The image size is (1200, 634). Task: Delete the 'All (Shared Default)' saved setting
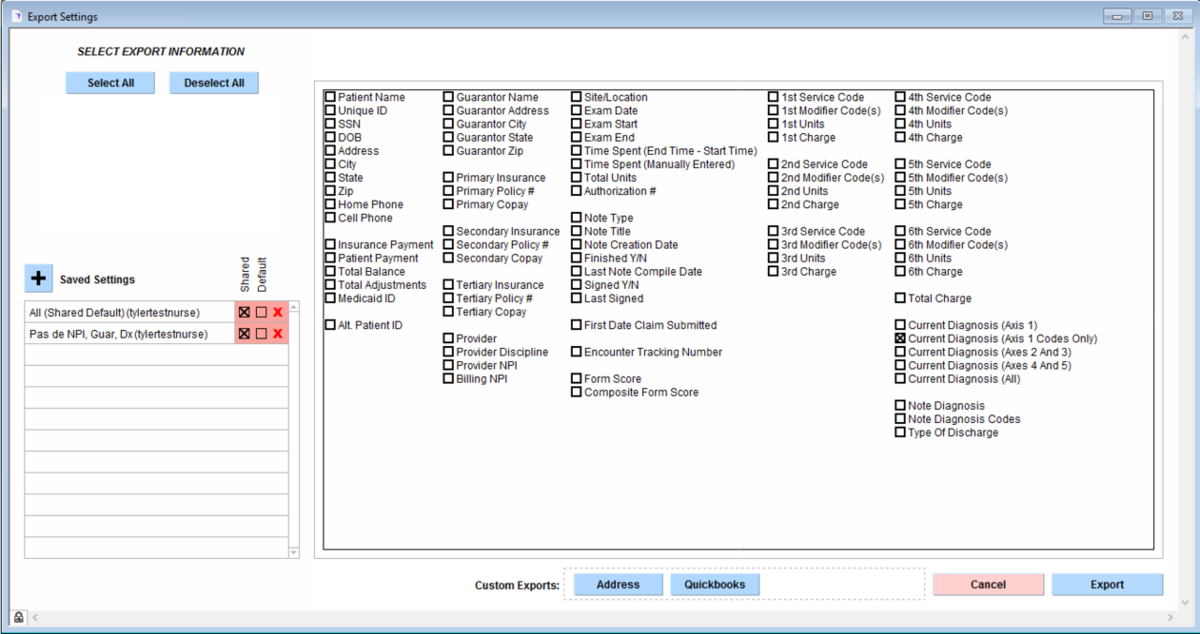pos(278,312)
